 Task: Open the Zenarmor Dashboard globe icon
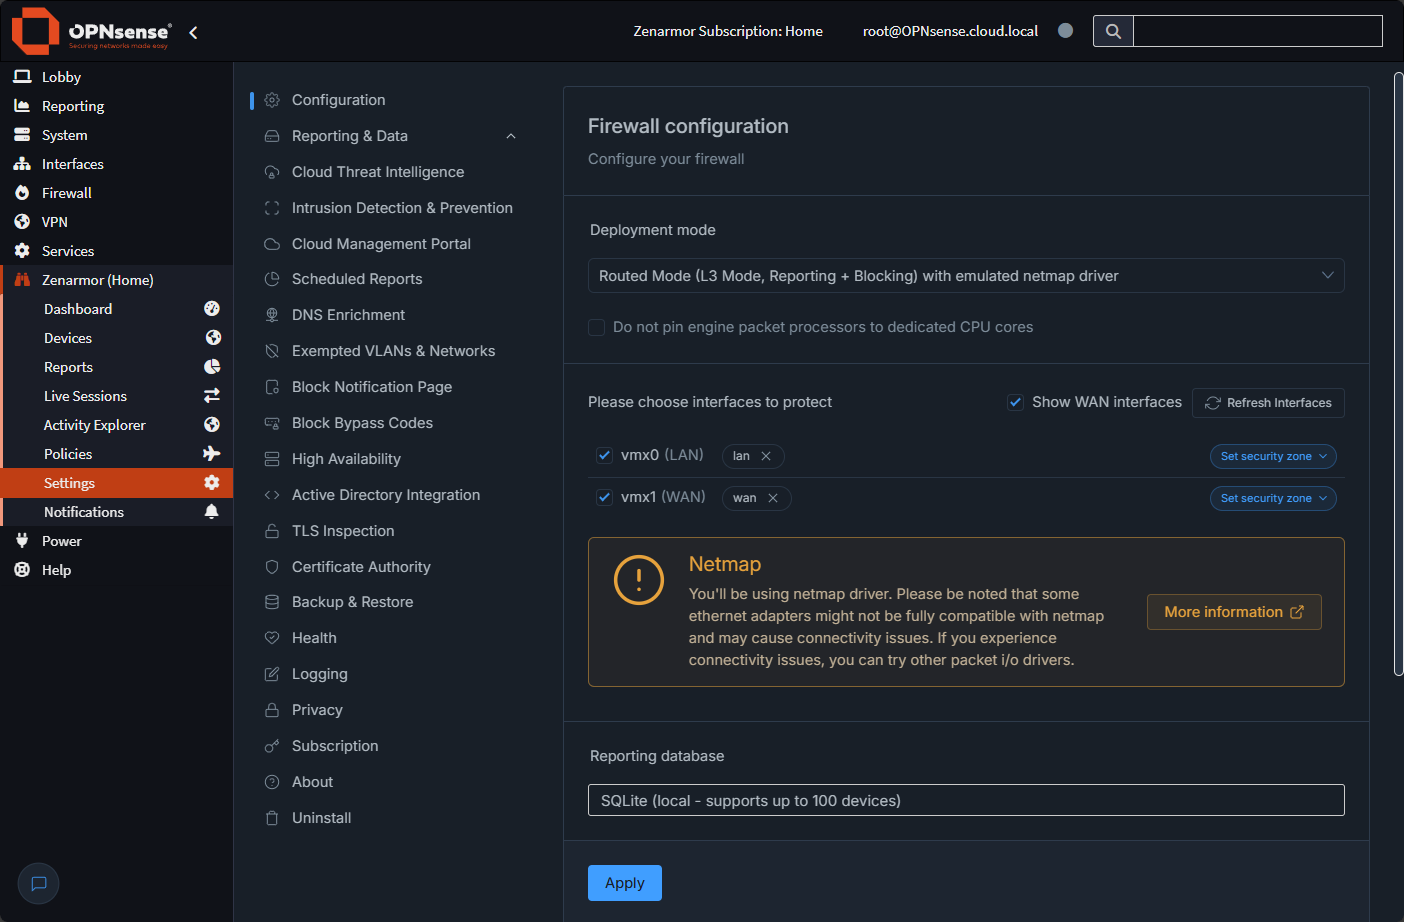pos(211,308)
